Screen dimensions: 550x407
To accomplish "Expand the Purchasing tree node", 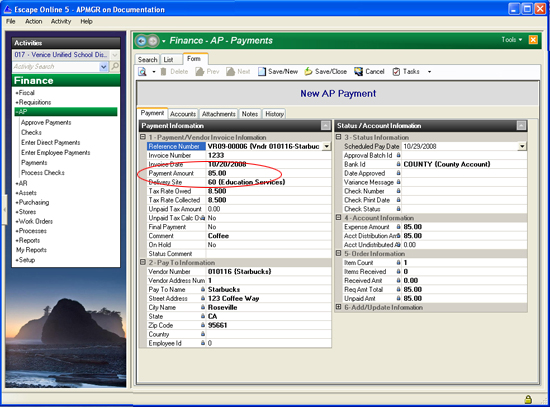I will tap(32, 202).
